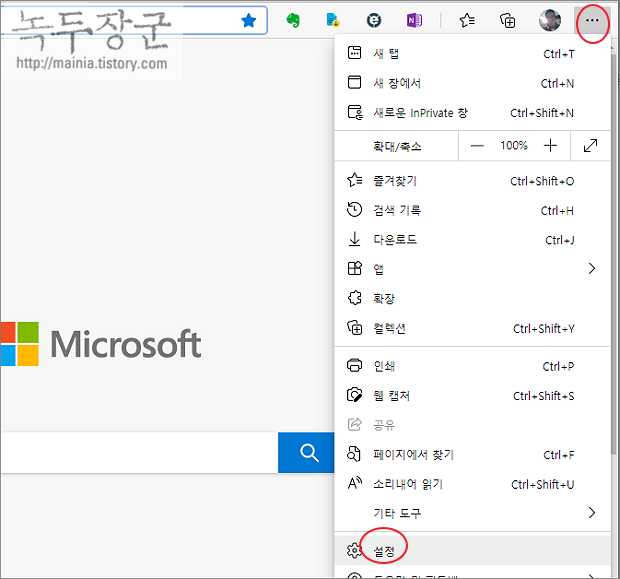620x579 pixels.
Task: Click the Ctrl+T shortcut text
Action: point(558,54)
